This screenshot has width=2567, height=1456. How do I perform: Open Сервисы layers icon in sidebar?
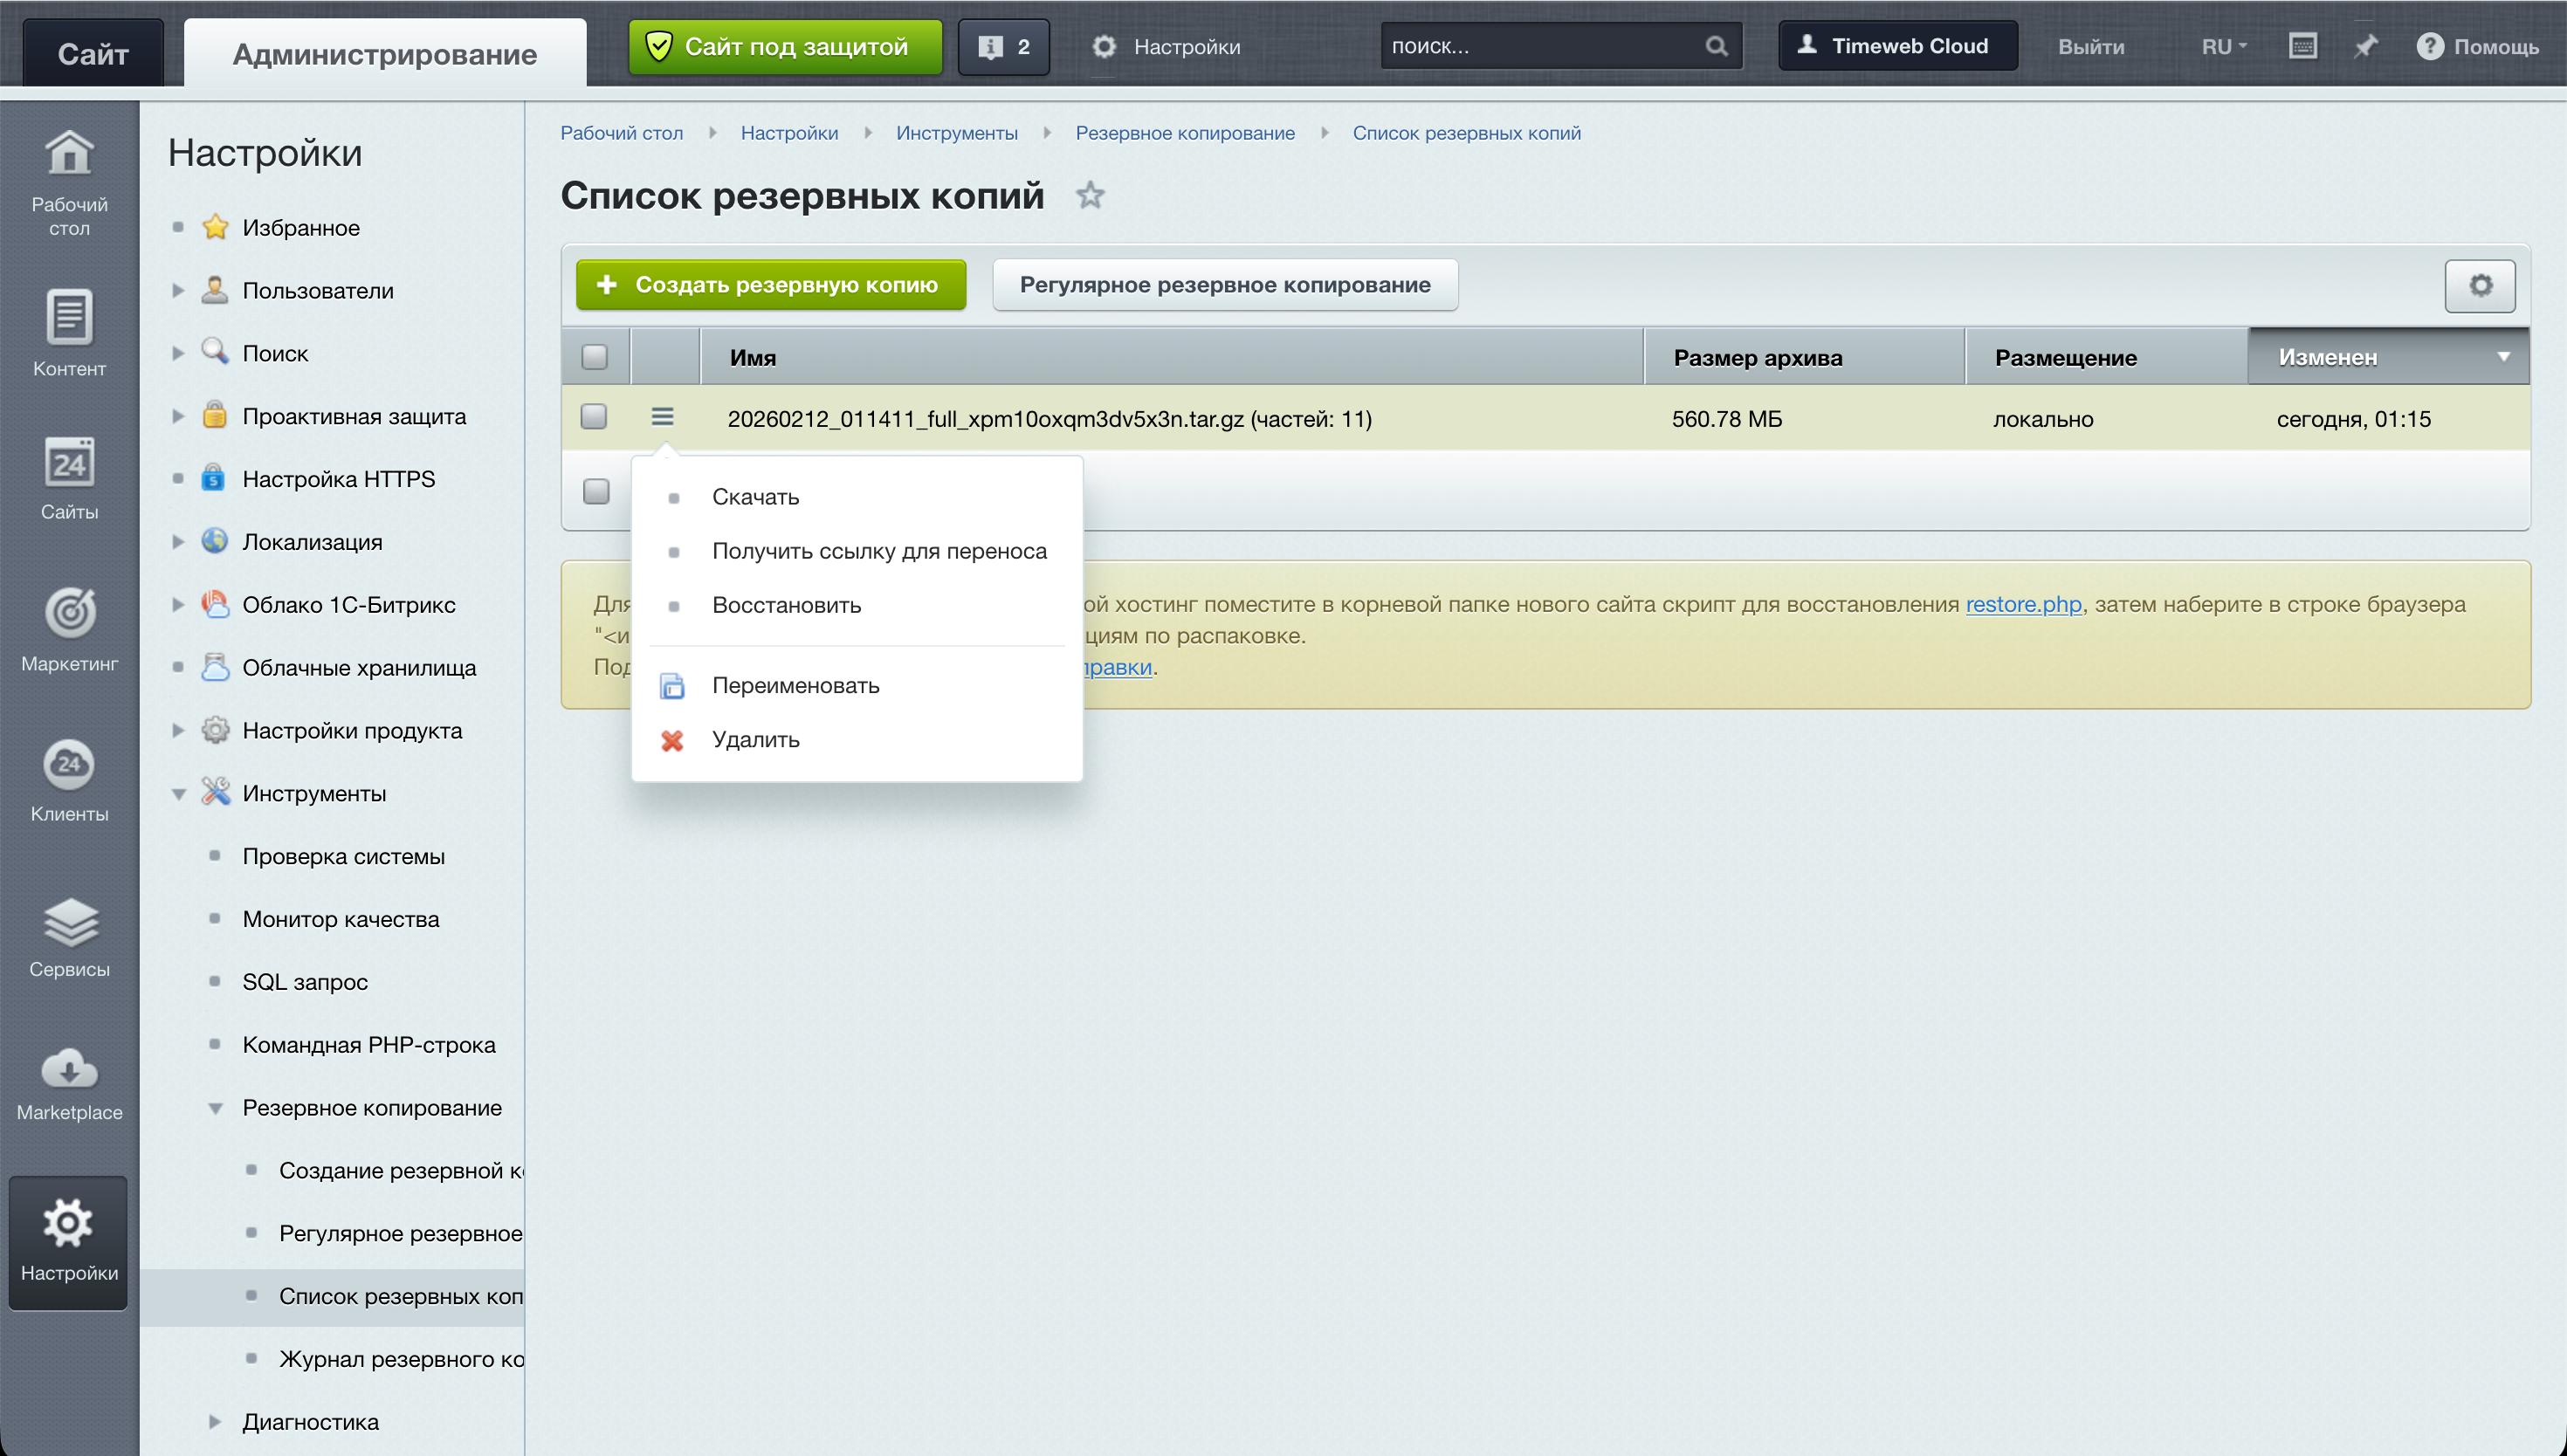pyautogui.click(x=69, y=922)
